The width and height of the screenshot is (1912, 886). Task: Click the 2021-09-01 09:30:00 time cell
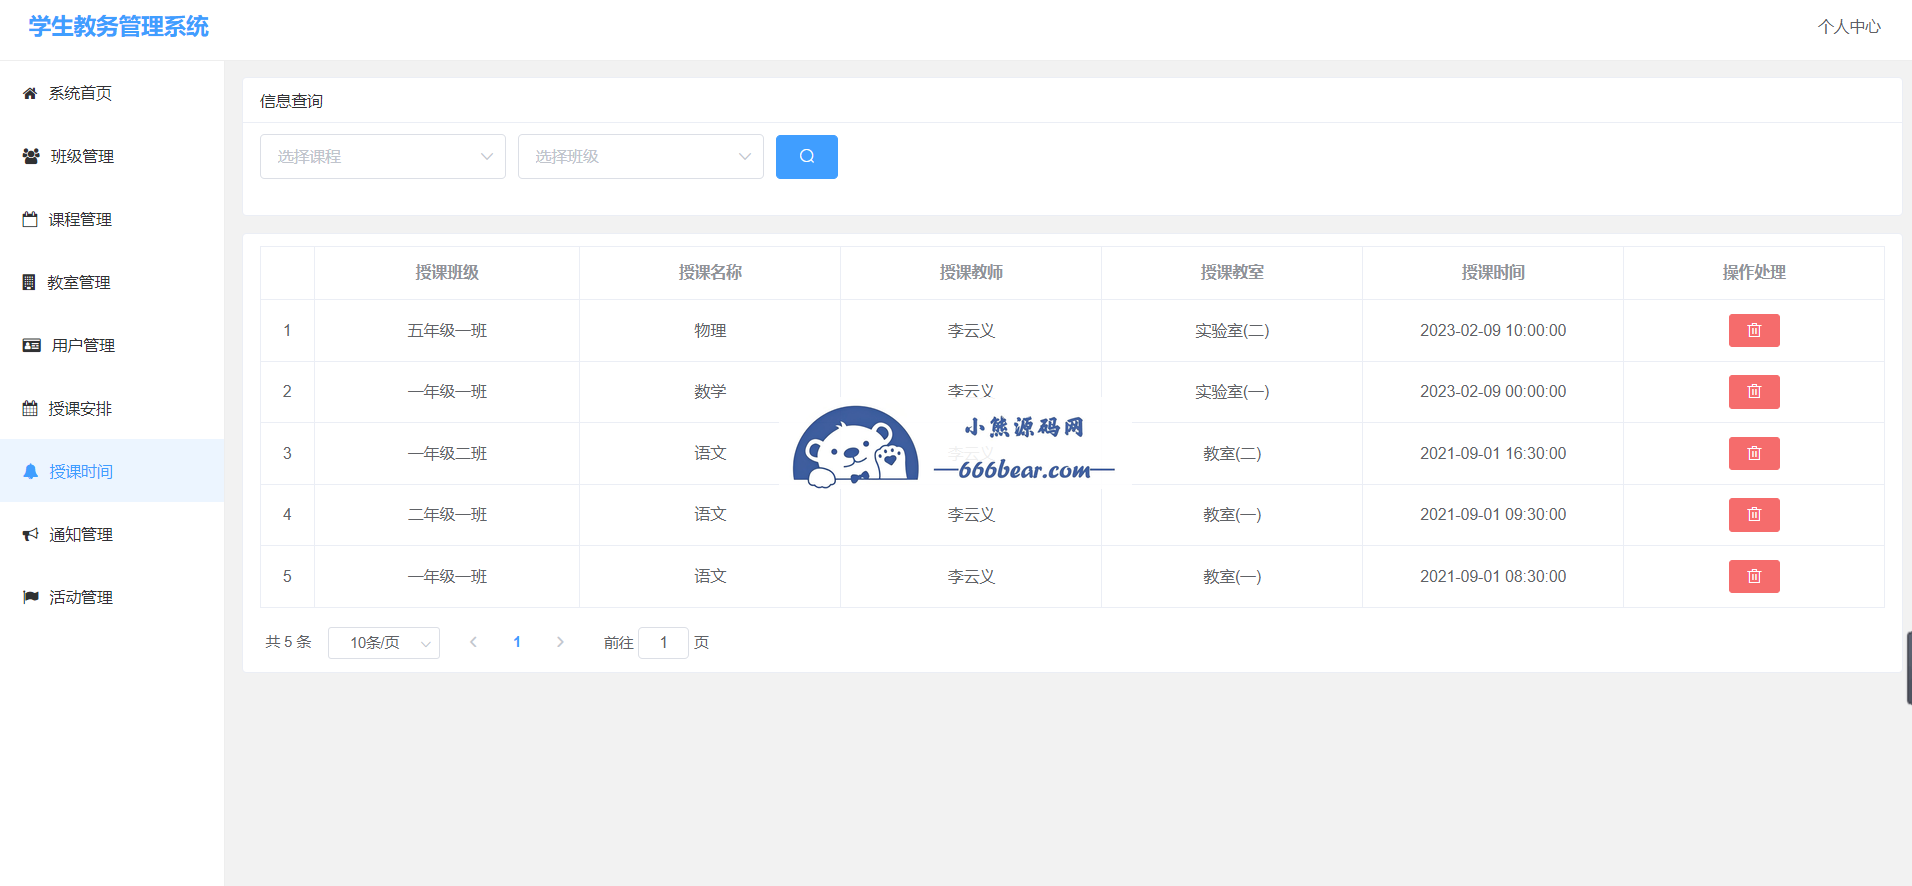[x=1493, y=515]
